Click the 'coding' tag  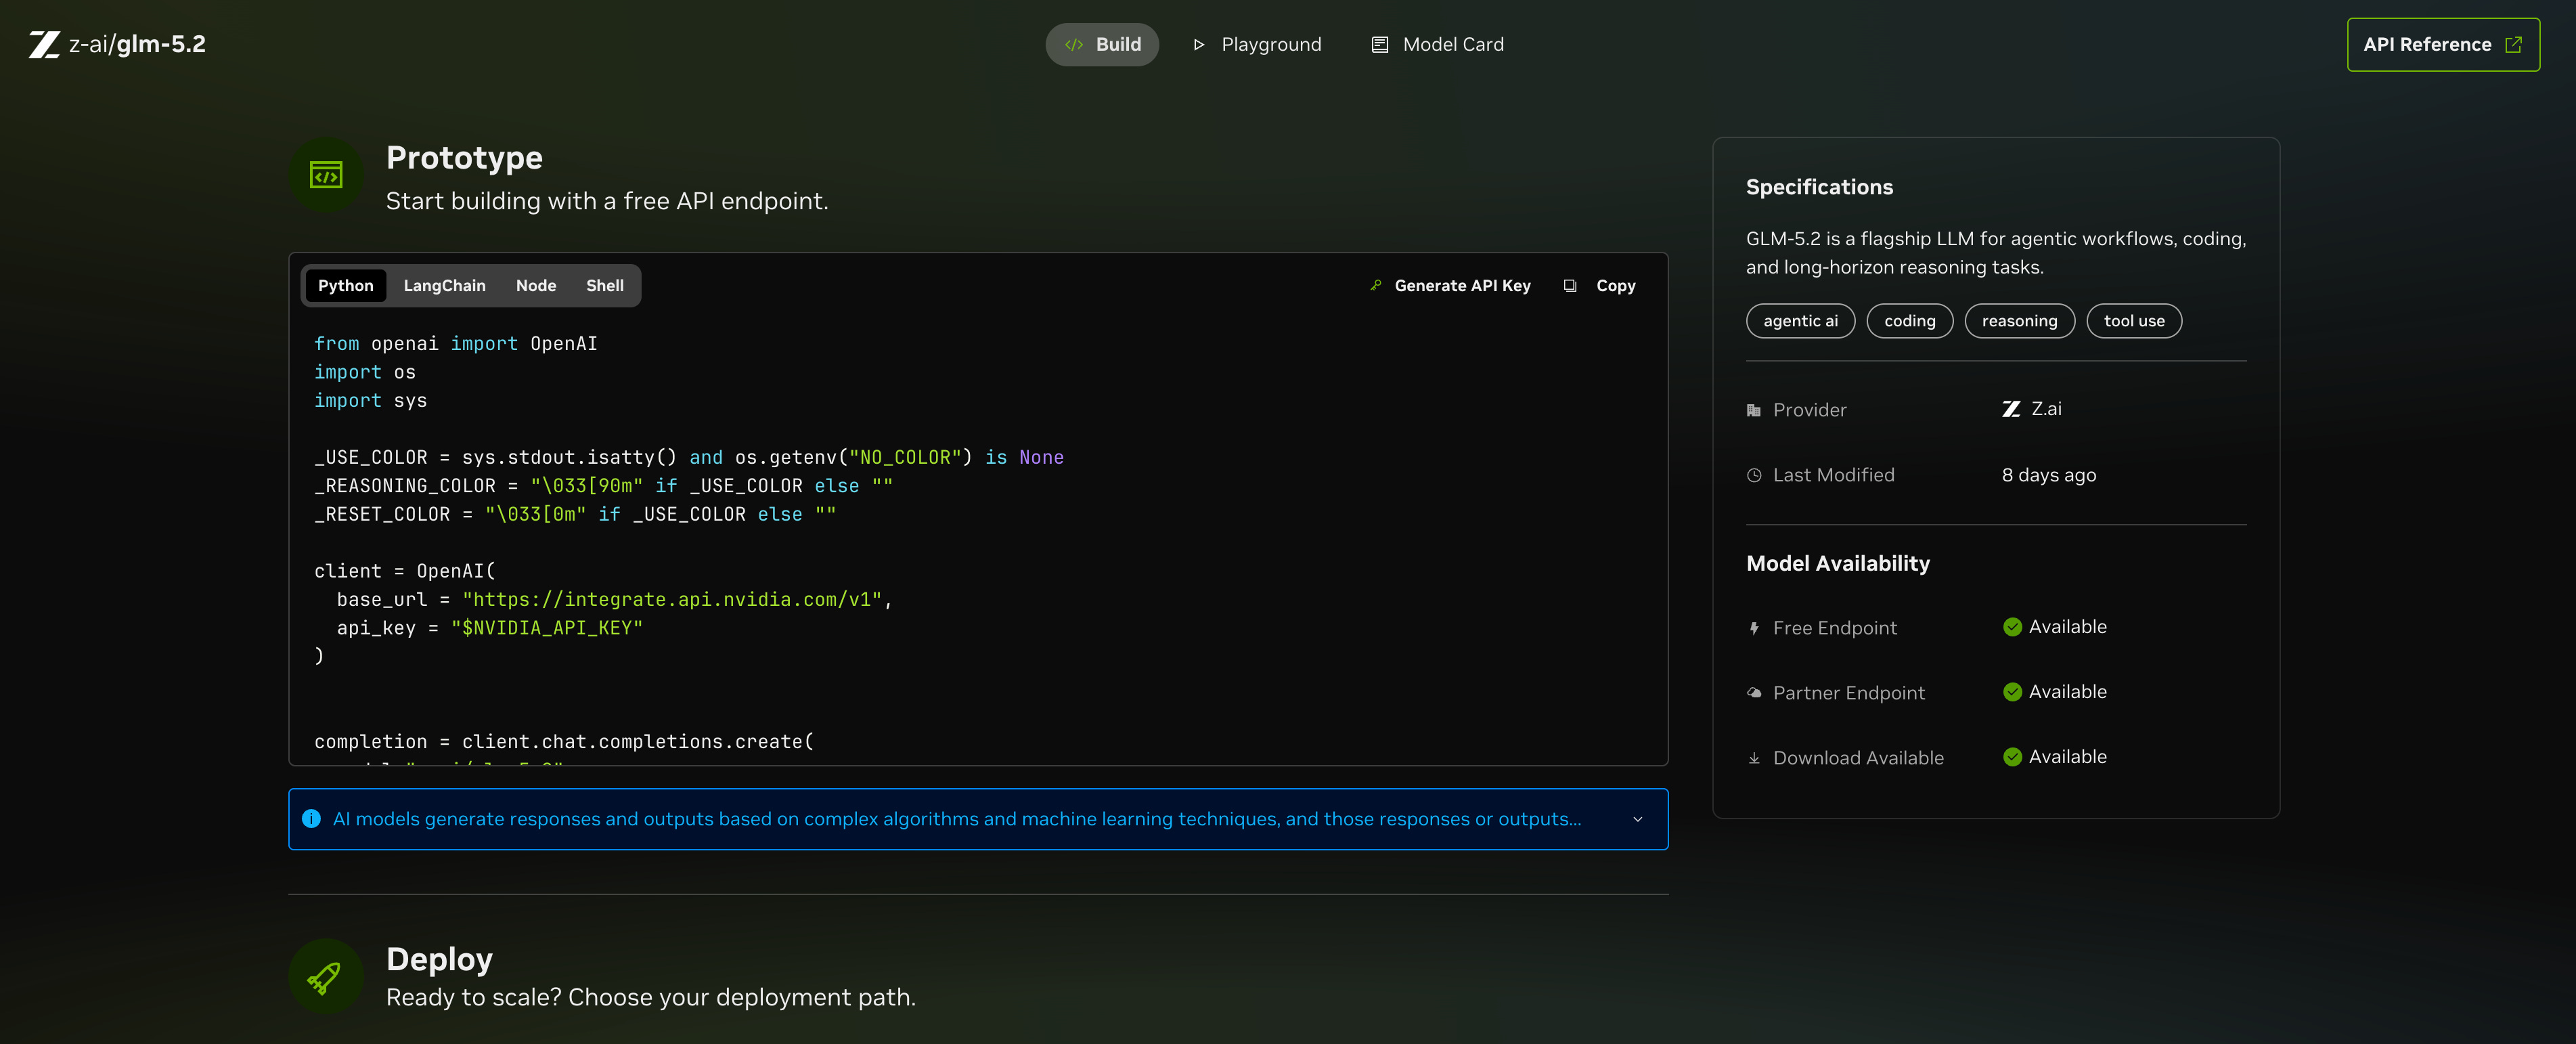[1909, 321]
